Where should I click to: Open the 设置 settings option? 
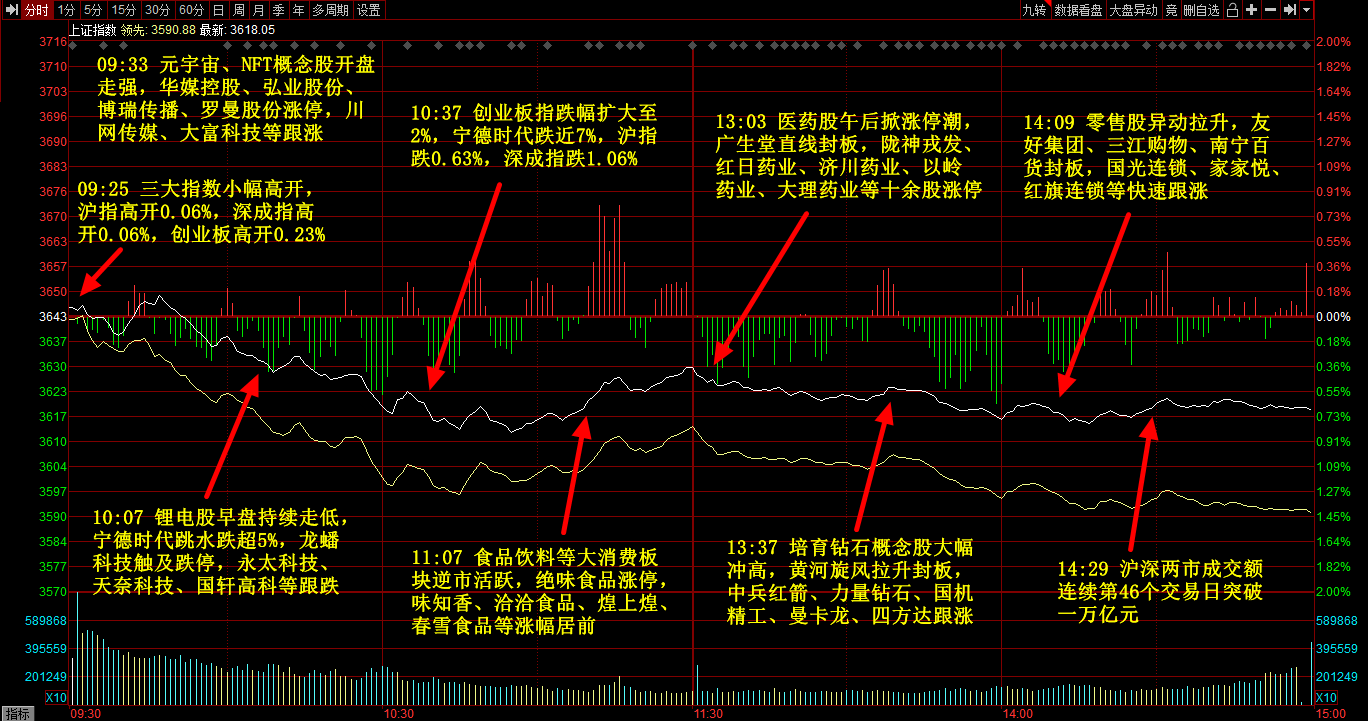coord(368,10)
